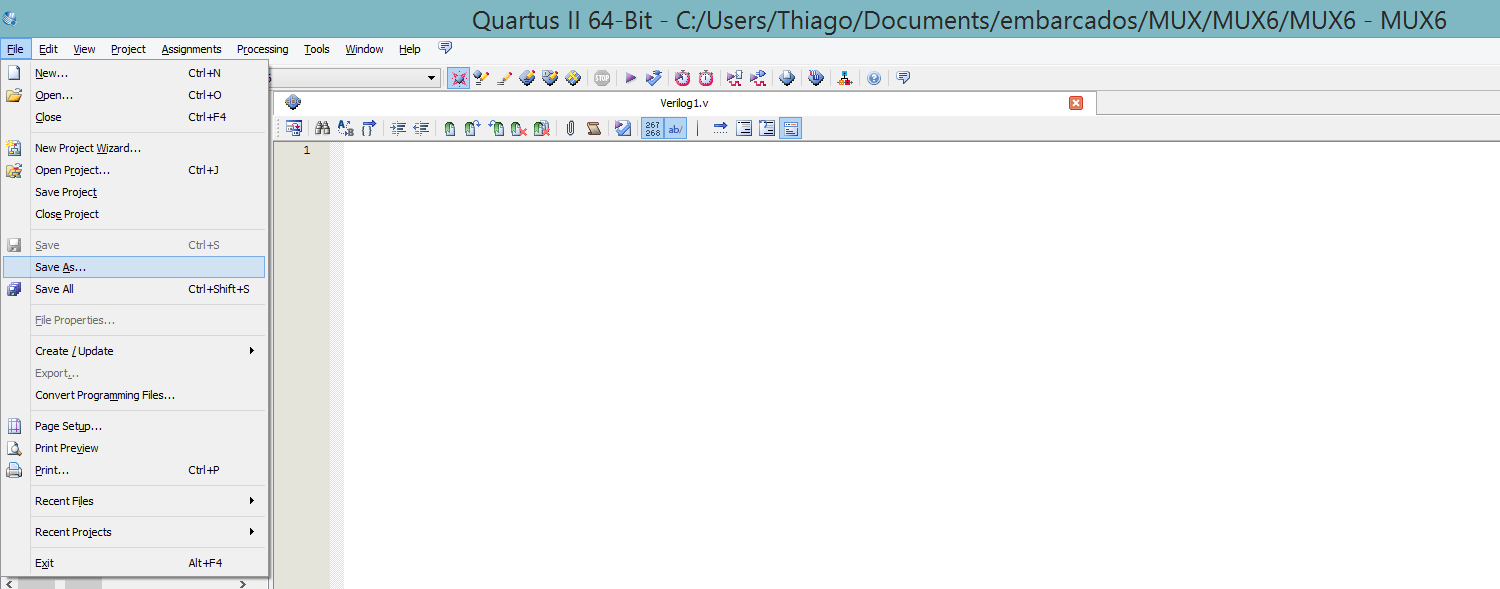The image size is (1500, 589).
Task: Open the Chip Planner gold chip icon
Action: point(573,78)
